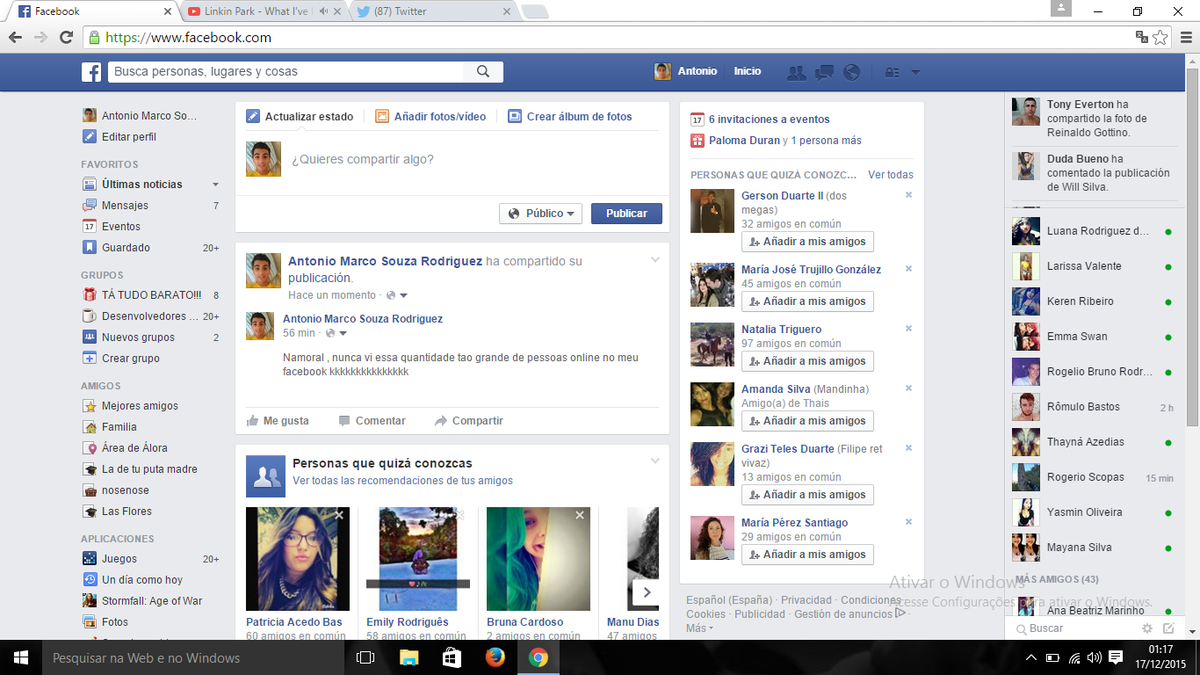The width and height of the screenshot is (1200, 675).
Task: Open the TÁ TUDO BARATO!!! group
Action: [152, 295]
